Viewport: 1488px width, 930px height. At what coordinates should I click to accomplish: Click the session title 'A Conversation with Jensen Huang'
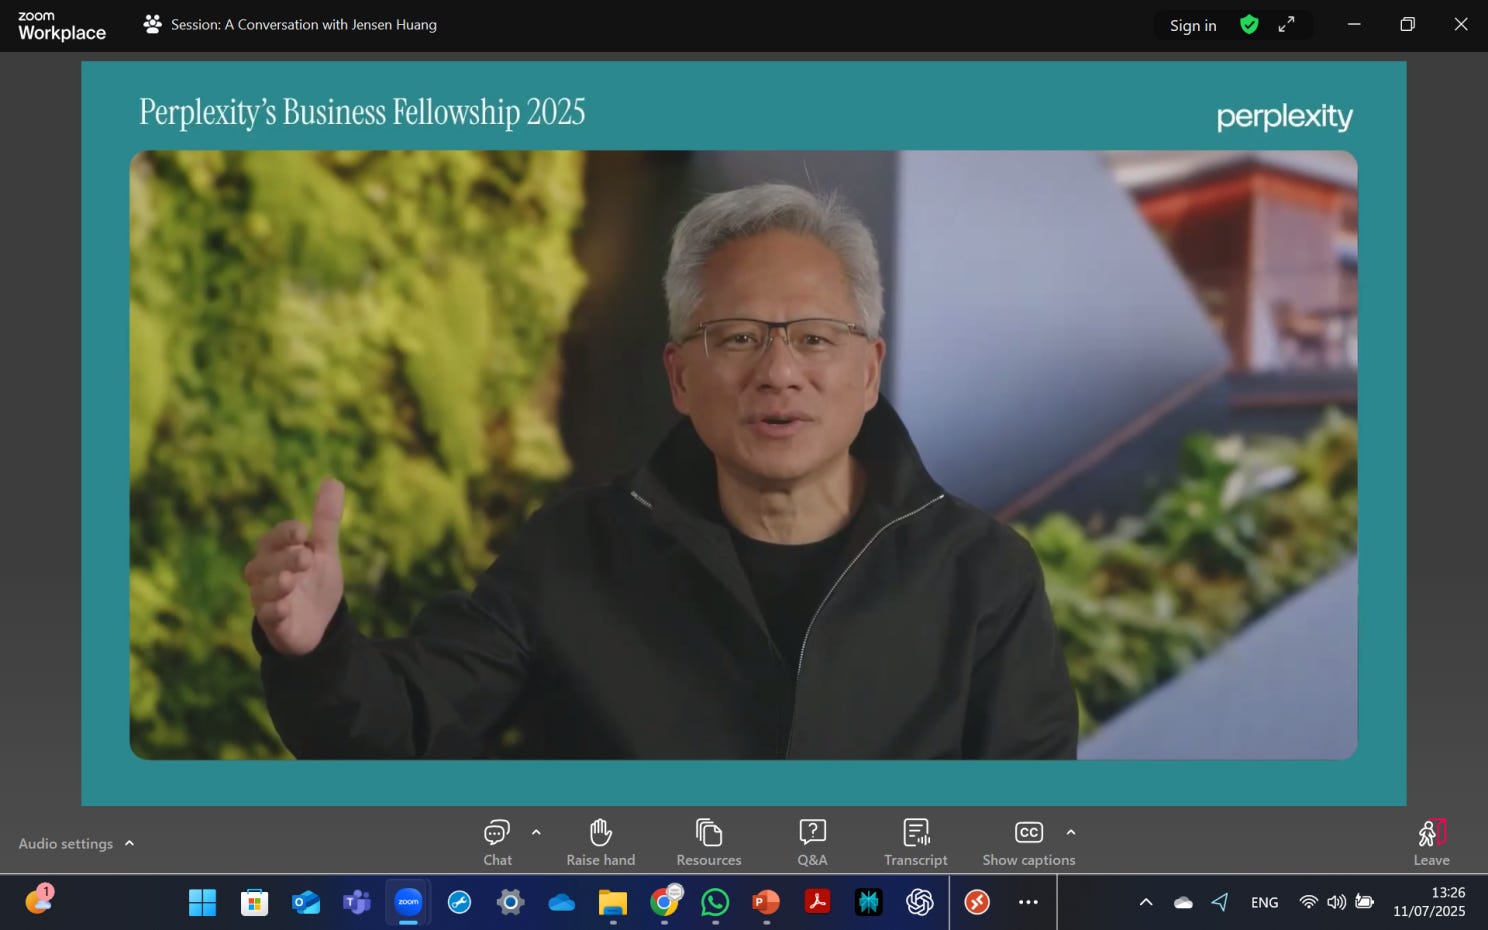(x=331, y=24)
